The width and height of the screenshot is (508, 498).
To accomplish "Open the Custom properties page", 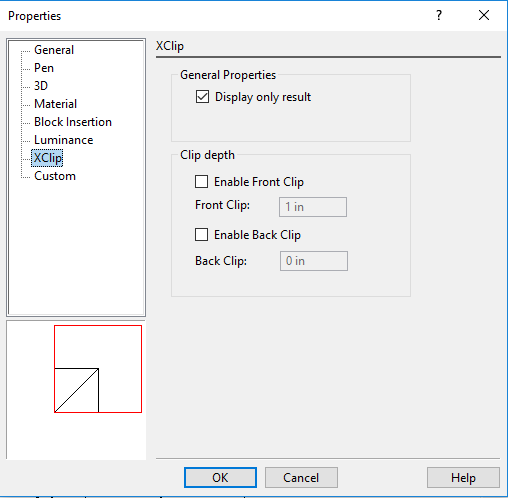I will (55, 176).
